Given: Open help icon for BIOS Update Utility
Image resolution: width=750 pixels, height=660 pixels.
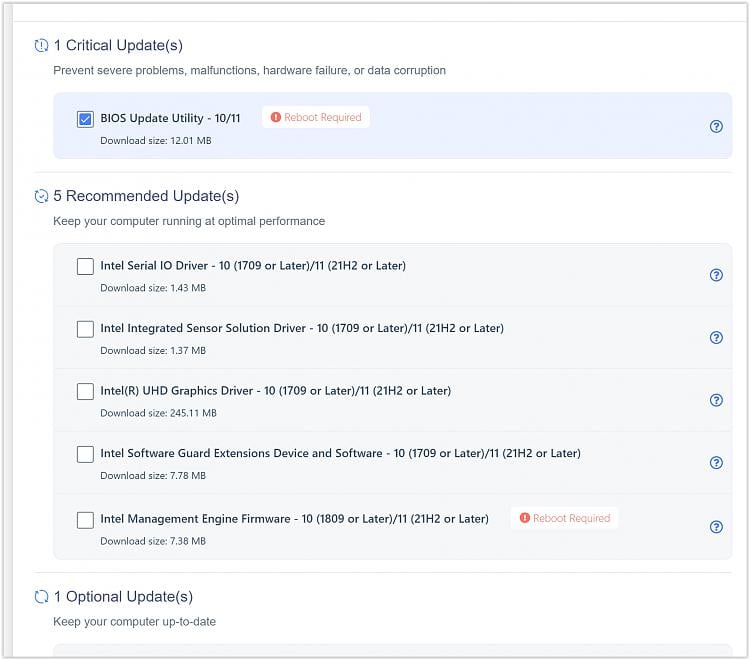Looking at the screenshot, I should click(716, 127).
